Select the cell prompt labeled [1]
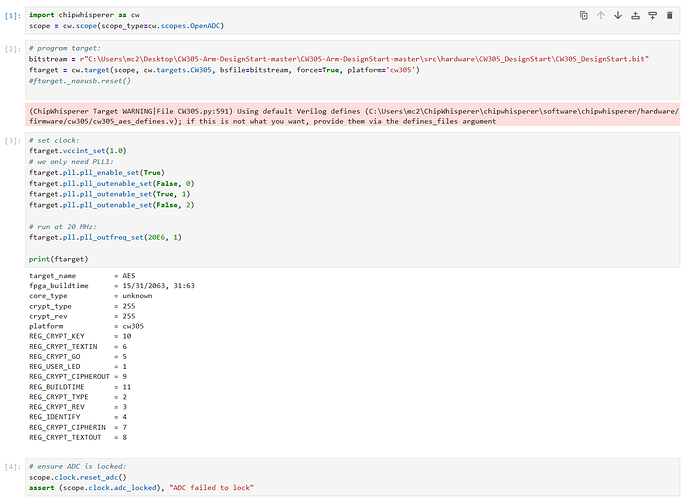Screen dimensions: 684x500 coord(10,15)
